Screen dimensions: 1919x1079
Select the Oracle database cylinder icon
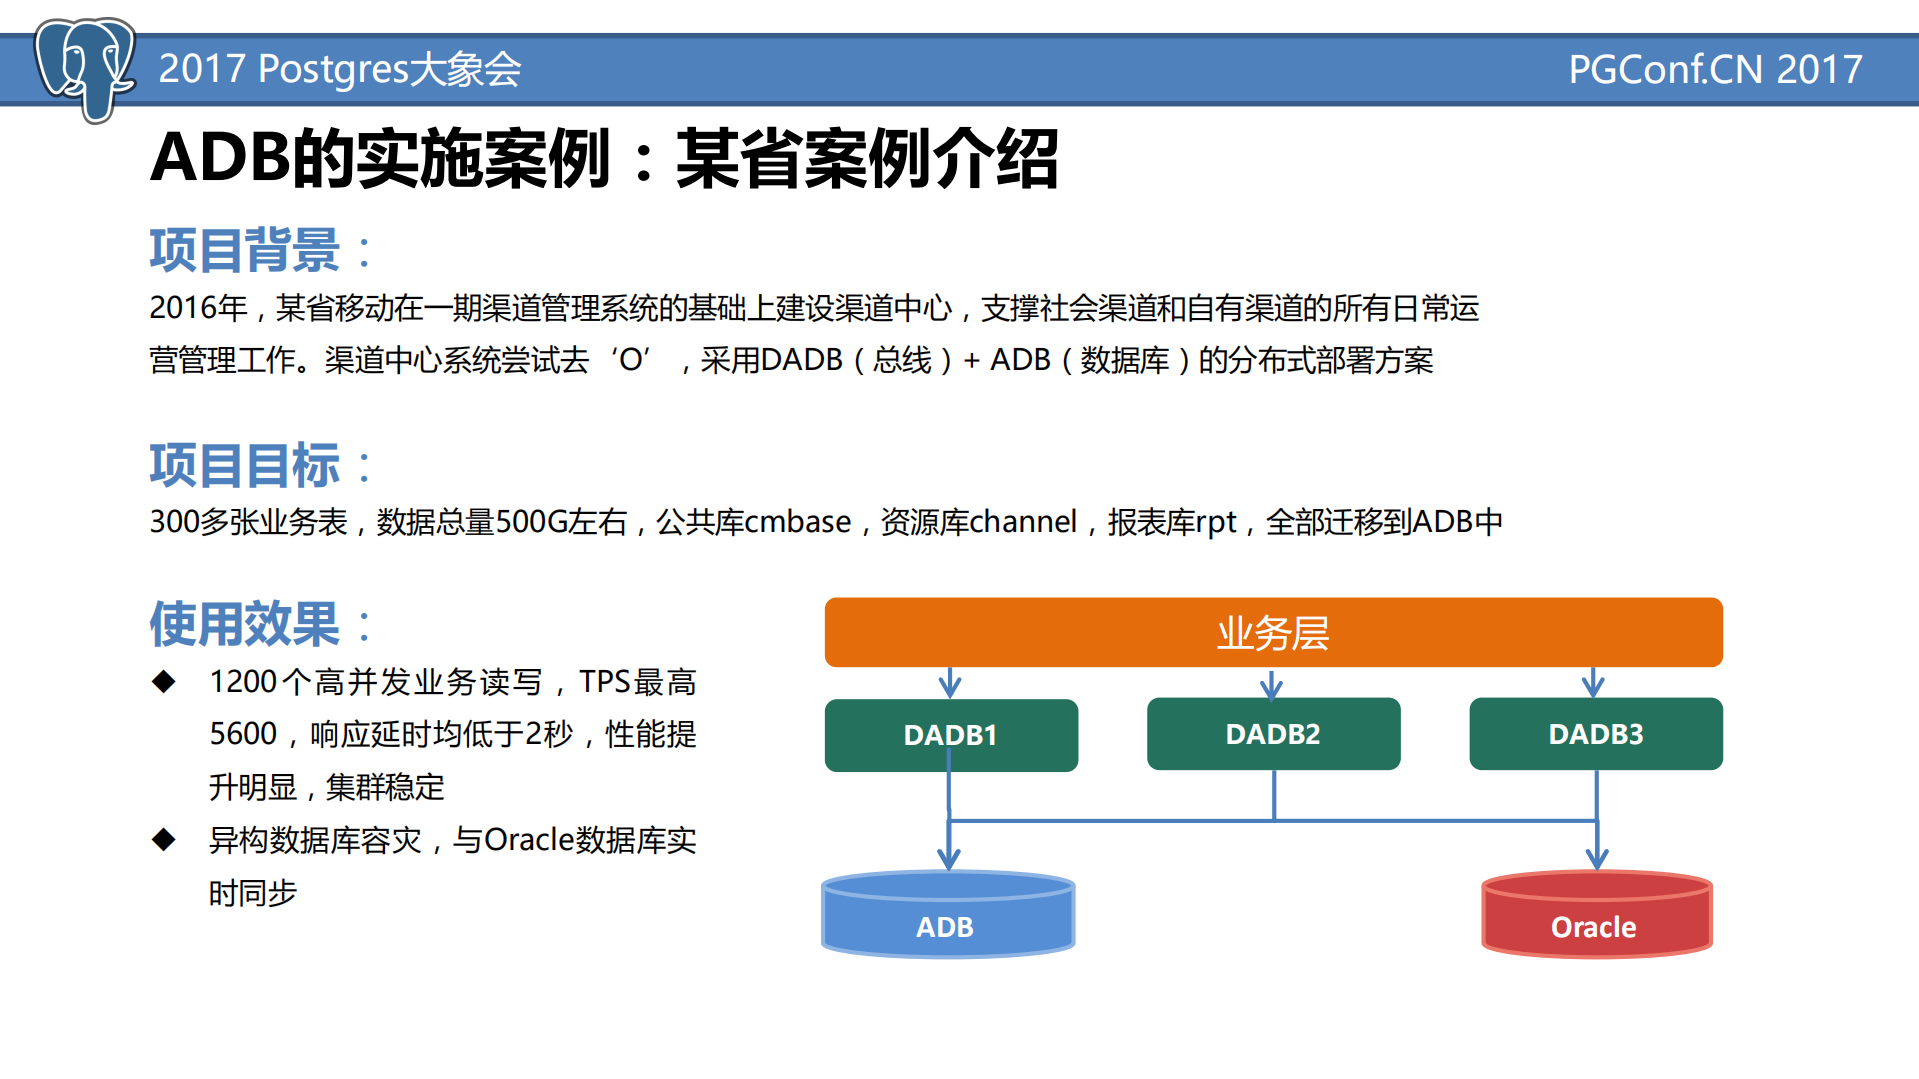point(1594,913)
